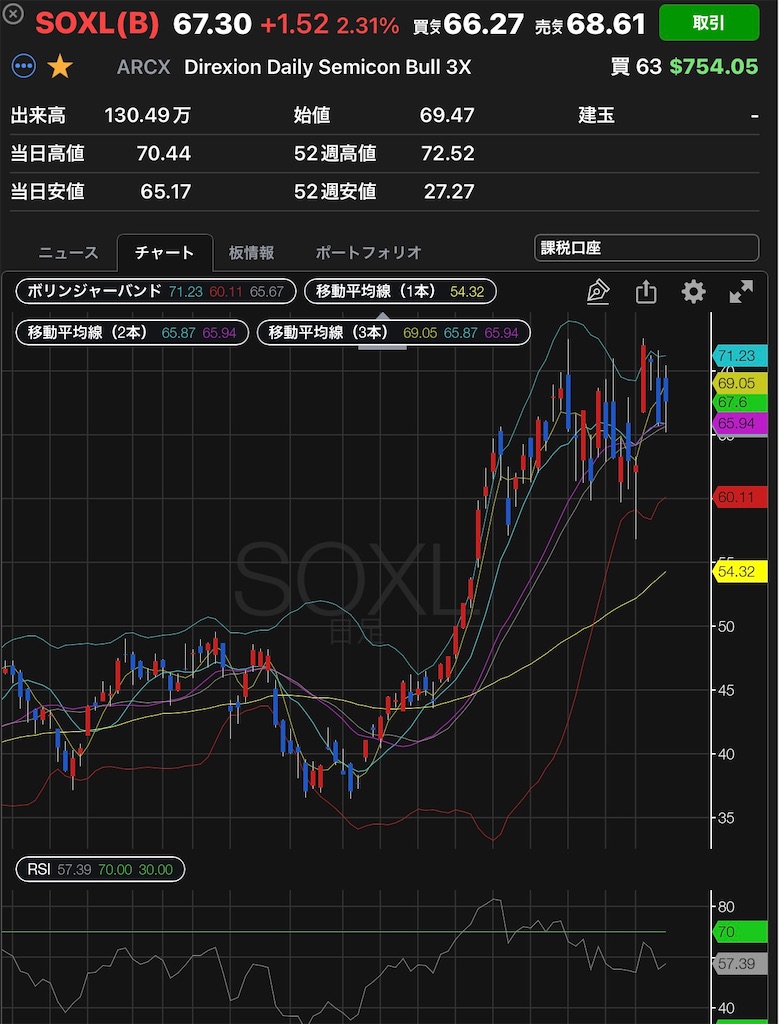
Task: Click the 売気配 ask price 68.61
Action: (607, 25)
